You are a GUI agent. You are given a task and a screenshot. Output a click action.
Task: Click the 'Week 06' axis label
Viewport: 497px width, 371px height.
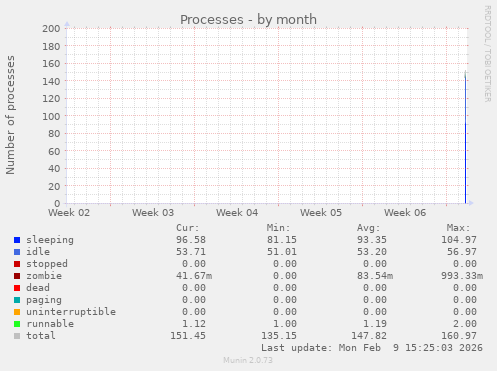pos(405,213)
